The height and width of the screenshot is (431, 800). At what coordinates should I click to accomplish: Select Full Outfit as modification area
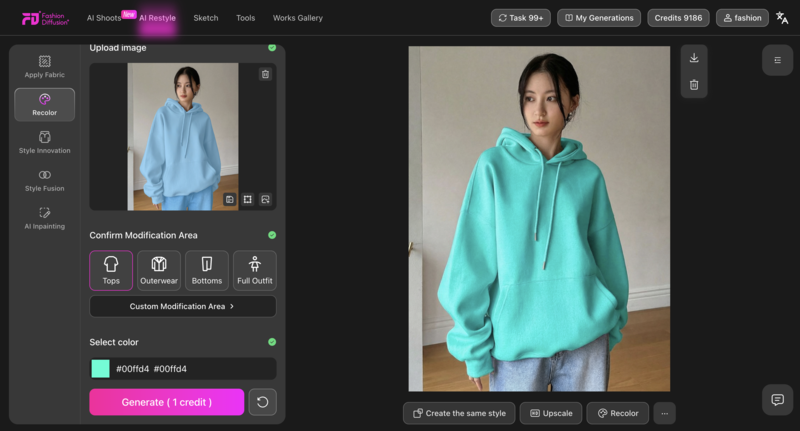[x=255, y=270]
